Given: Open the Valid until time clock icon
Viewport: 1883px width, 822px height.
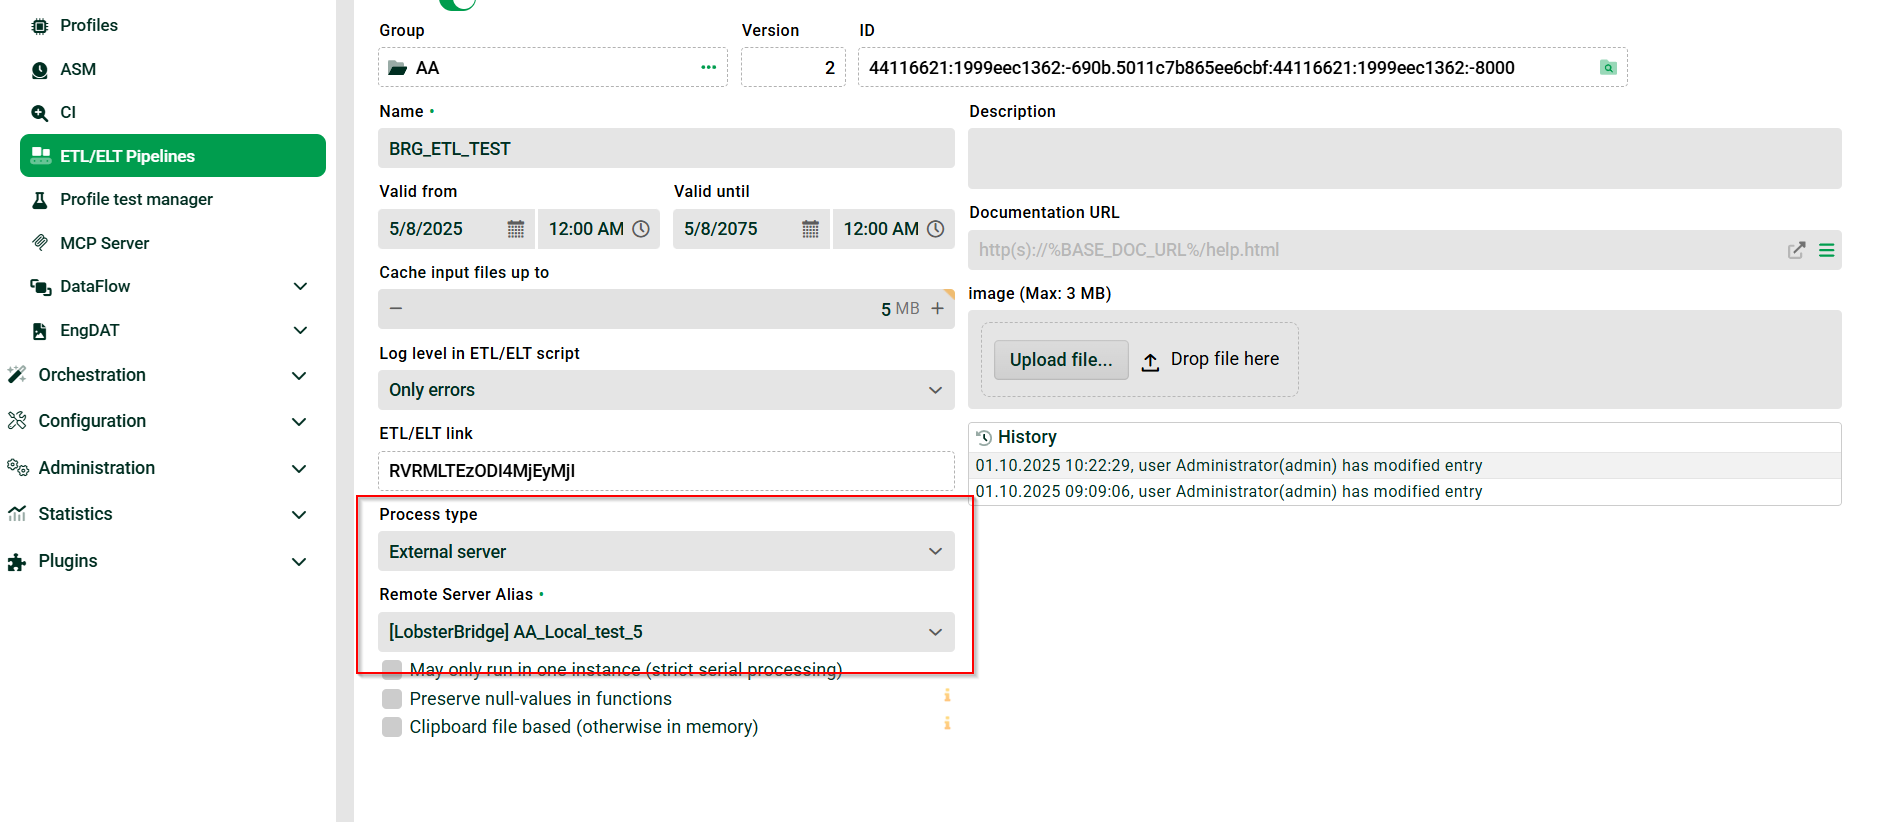Looking at the screenshot, I should (x=936, y=229).
